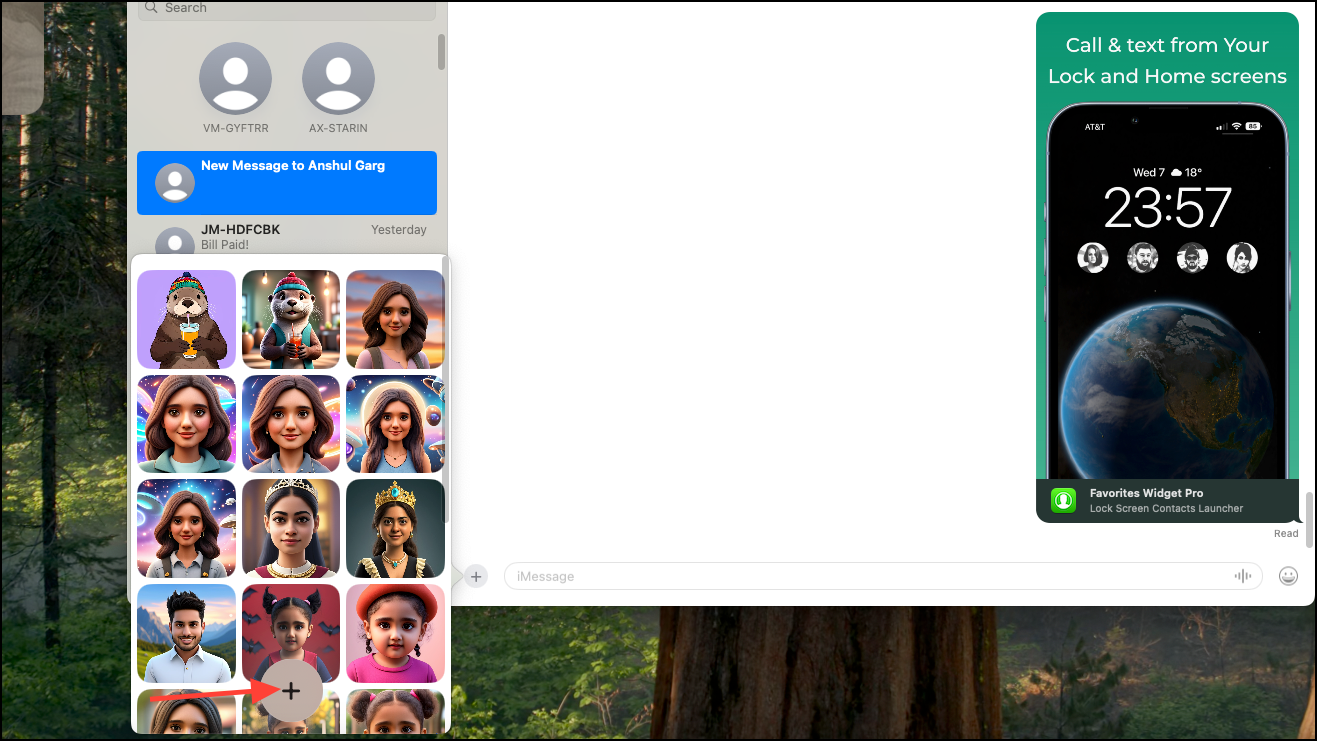Viewport: 1317px width, 741px height.
Task: Open the Favorites Widget Pro preview image
Action: coord(1167,246)
